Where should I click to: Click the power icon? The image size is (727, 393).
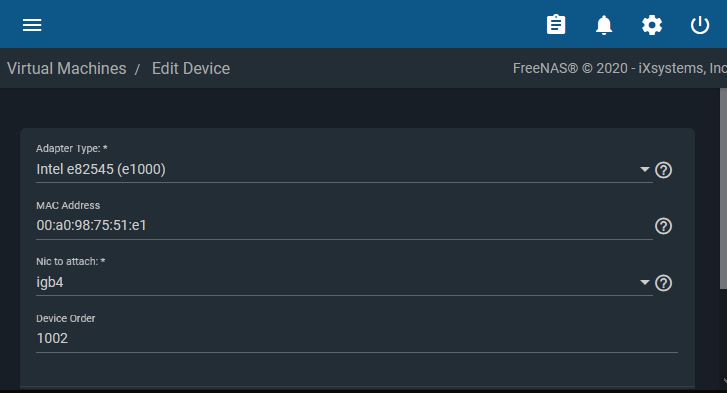coord(700,25)
